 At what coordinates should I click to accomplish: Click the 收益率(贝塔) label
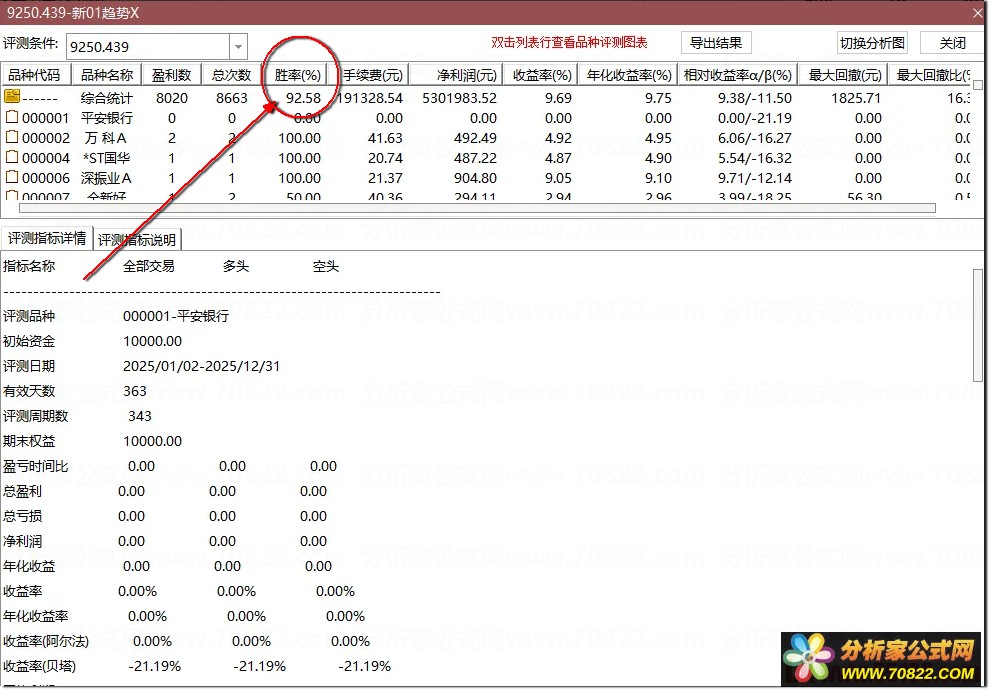[x=39, y=666]
